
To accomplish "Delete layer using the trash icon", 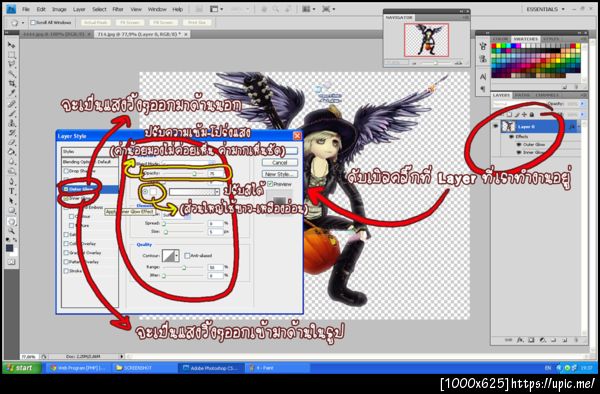I will pos(576,339).
